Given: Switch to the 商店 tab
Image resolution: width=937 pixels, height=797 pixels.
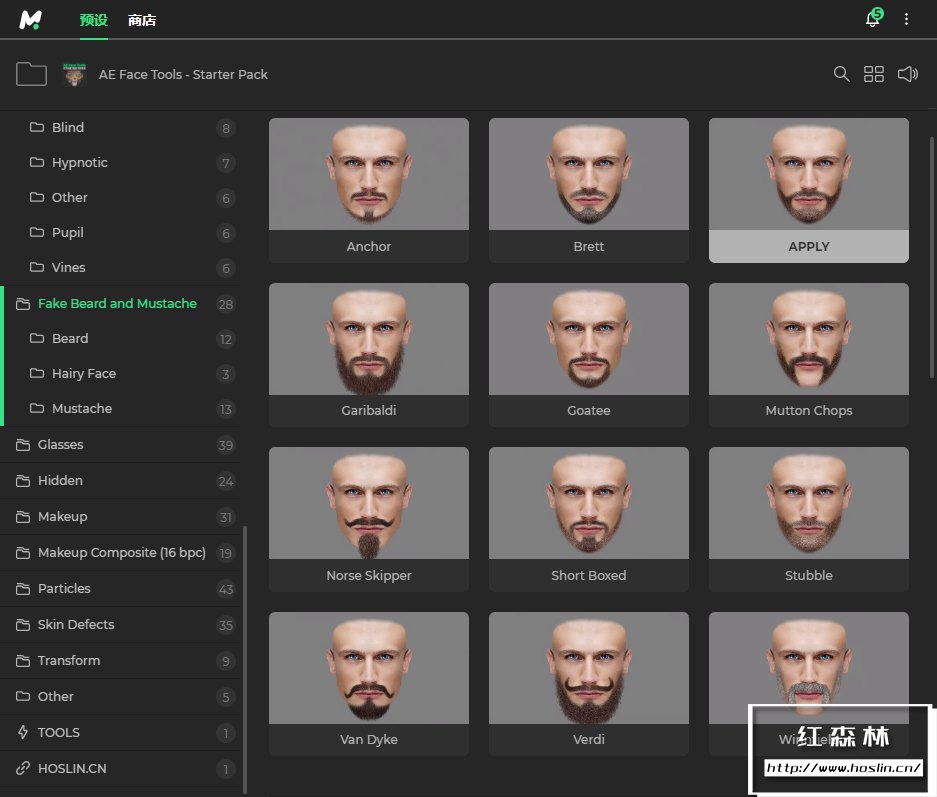Looking at the screenshot, I should tap(142, 20).
